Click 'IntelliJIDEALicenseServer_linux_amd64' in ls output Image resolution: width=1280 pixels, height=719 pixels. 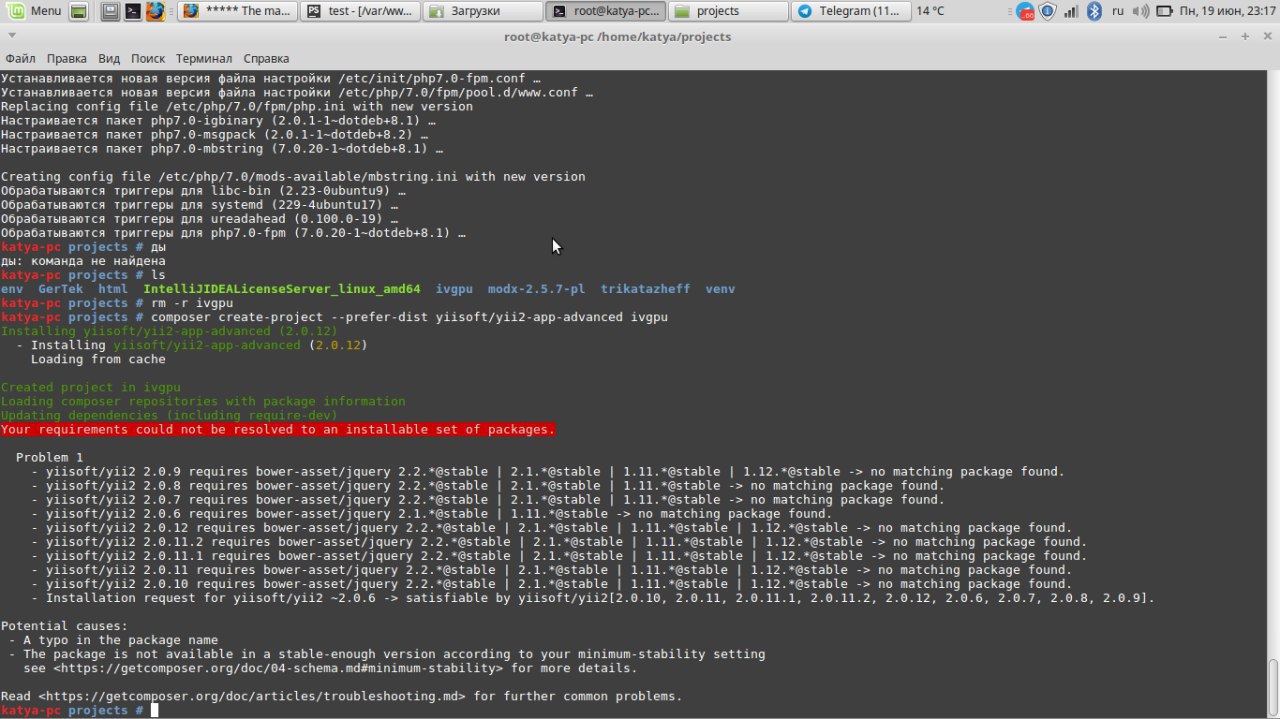pyautogui.click(x=282, y=289)
